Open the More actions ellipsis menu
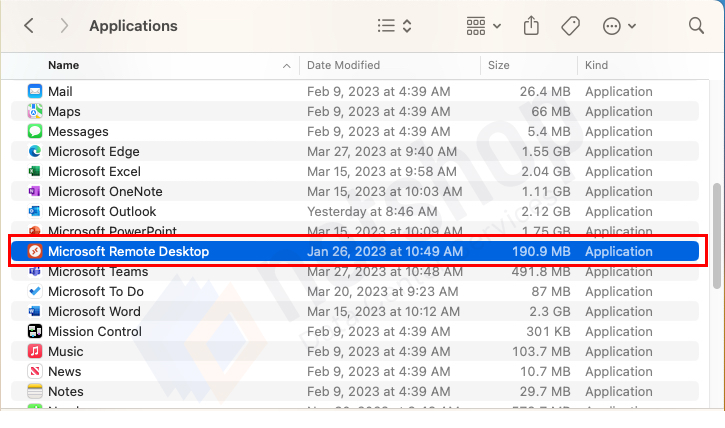The width and height of the screenshot is (725, 428). point(619,26)
